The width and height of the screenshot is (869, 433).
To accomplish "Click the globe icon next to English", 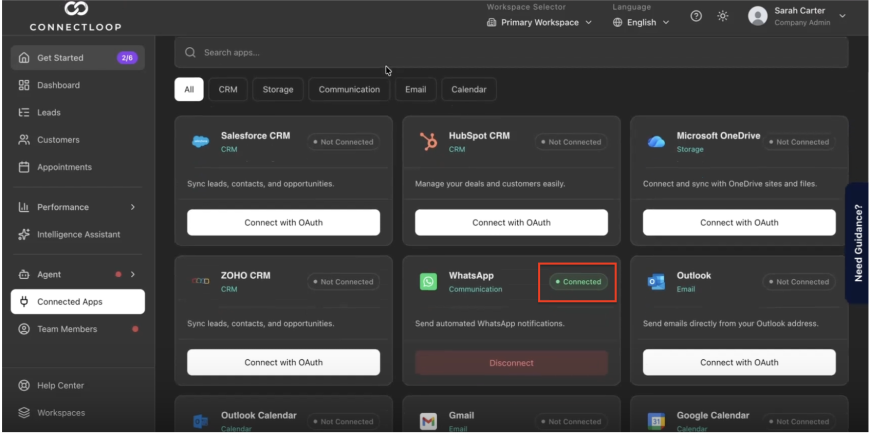I will pos(617,23).
